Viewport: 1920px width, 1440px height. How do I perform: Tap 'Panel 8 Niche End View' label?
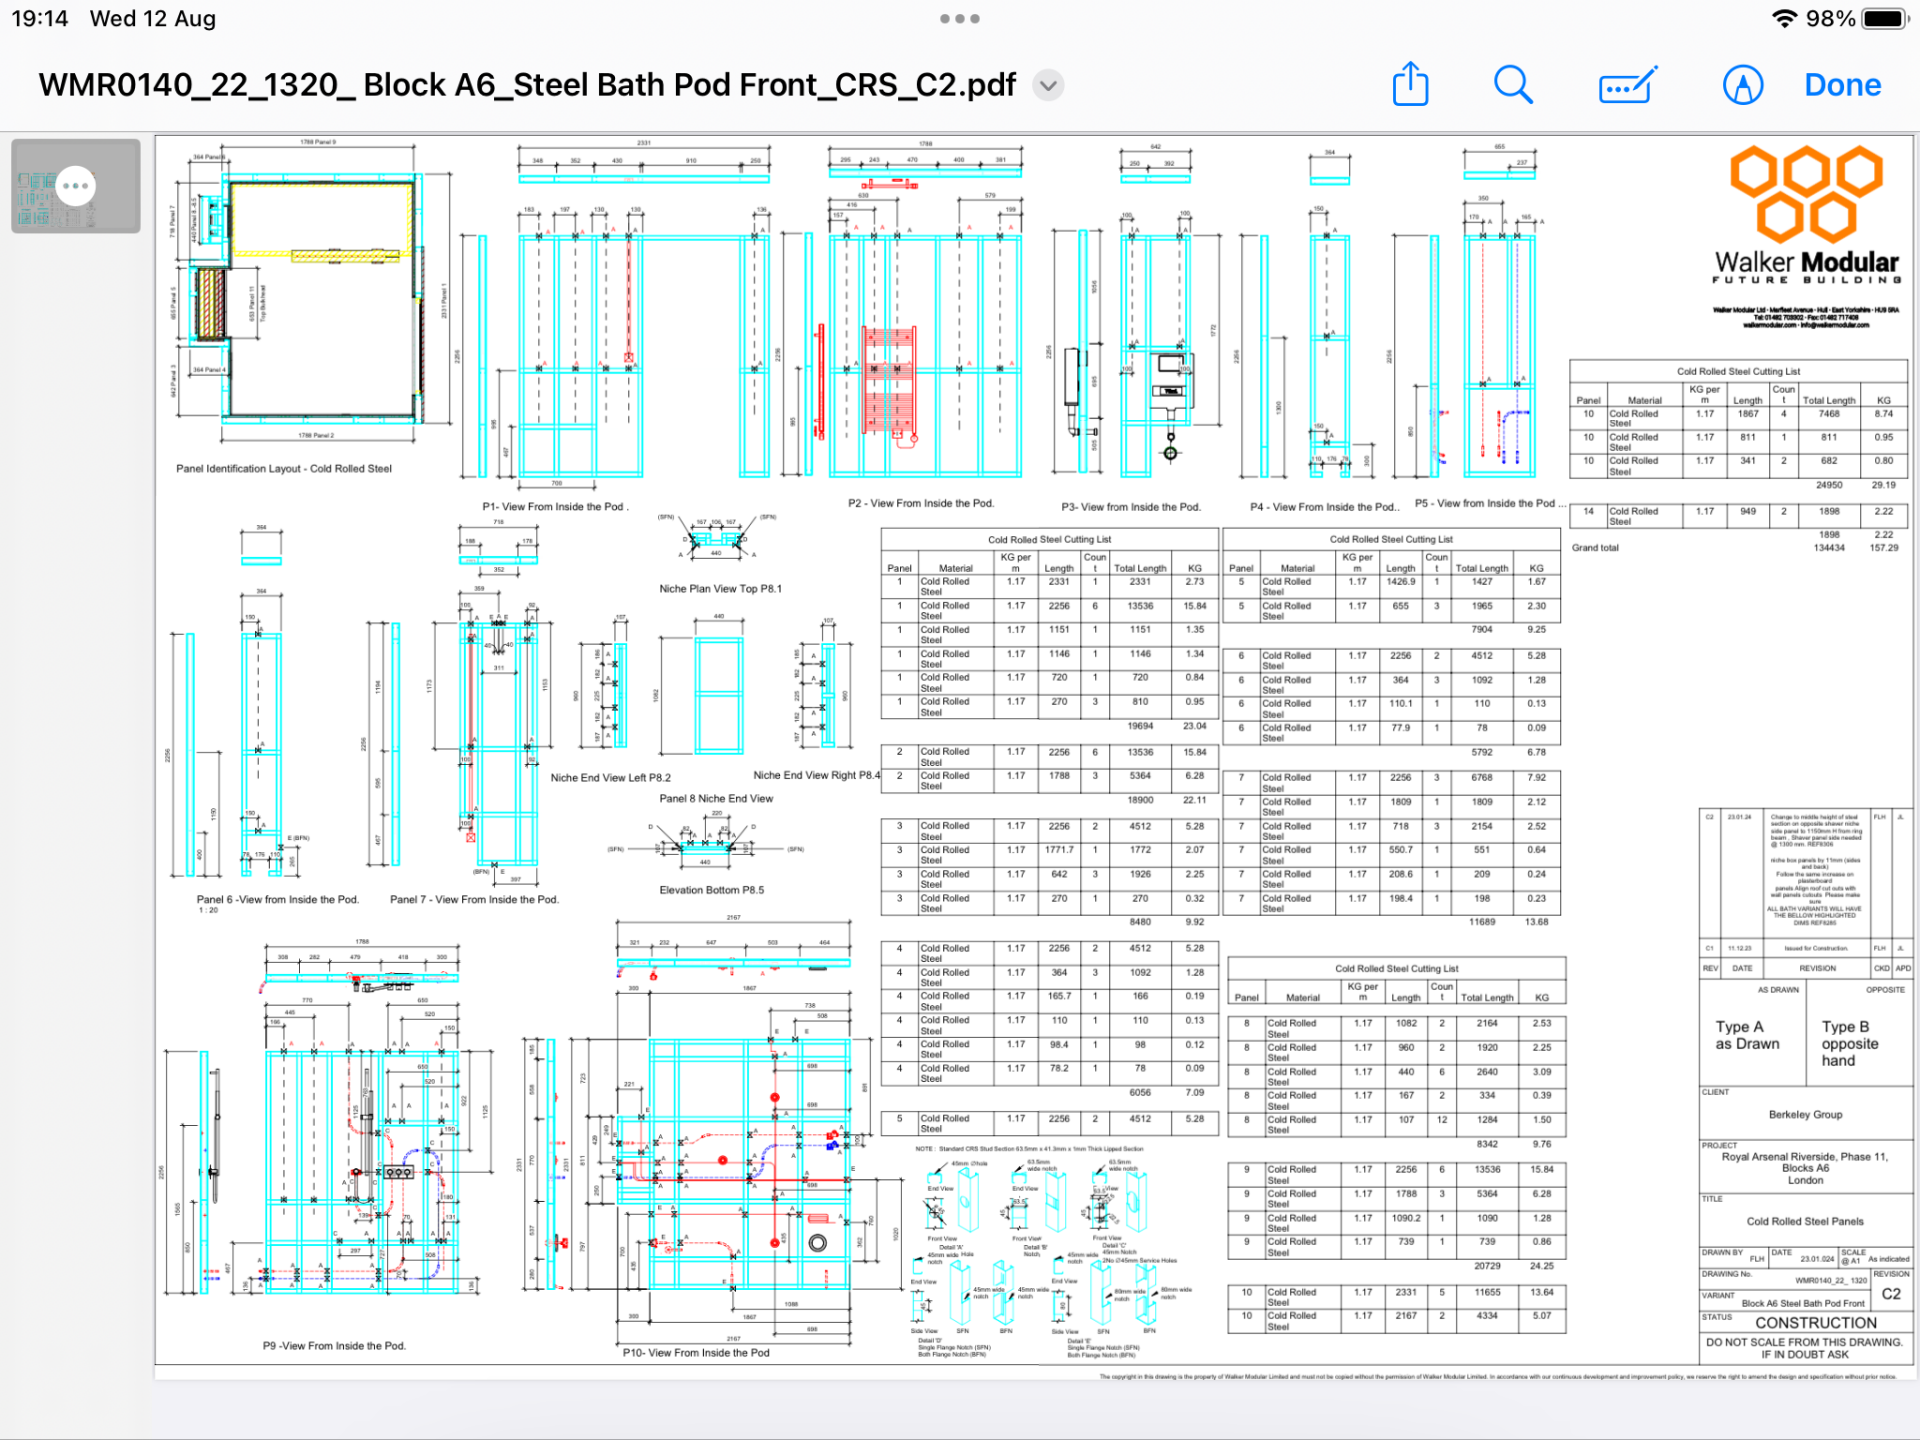click(x=716, y=798)
